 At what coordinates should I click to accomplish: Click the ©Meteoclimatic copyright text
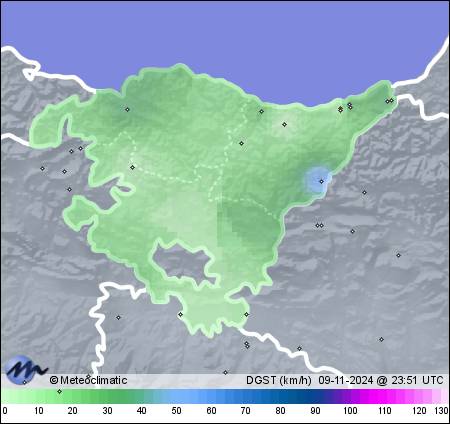[x=88, y=380]
